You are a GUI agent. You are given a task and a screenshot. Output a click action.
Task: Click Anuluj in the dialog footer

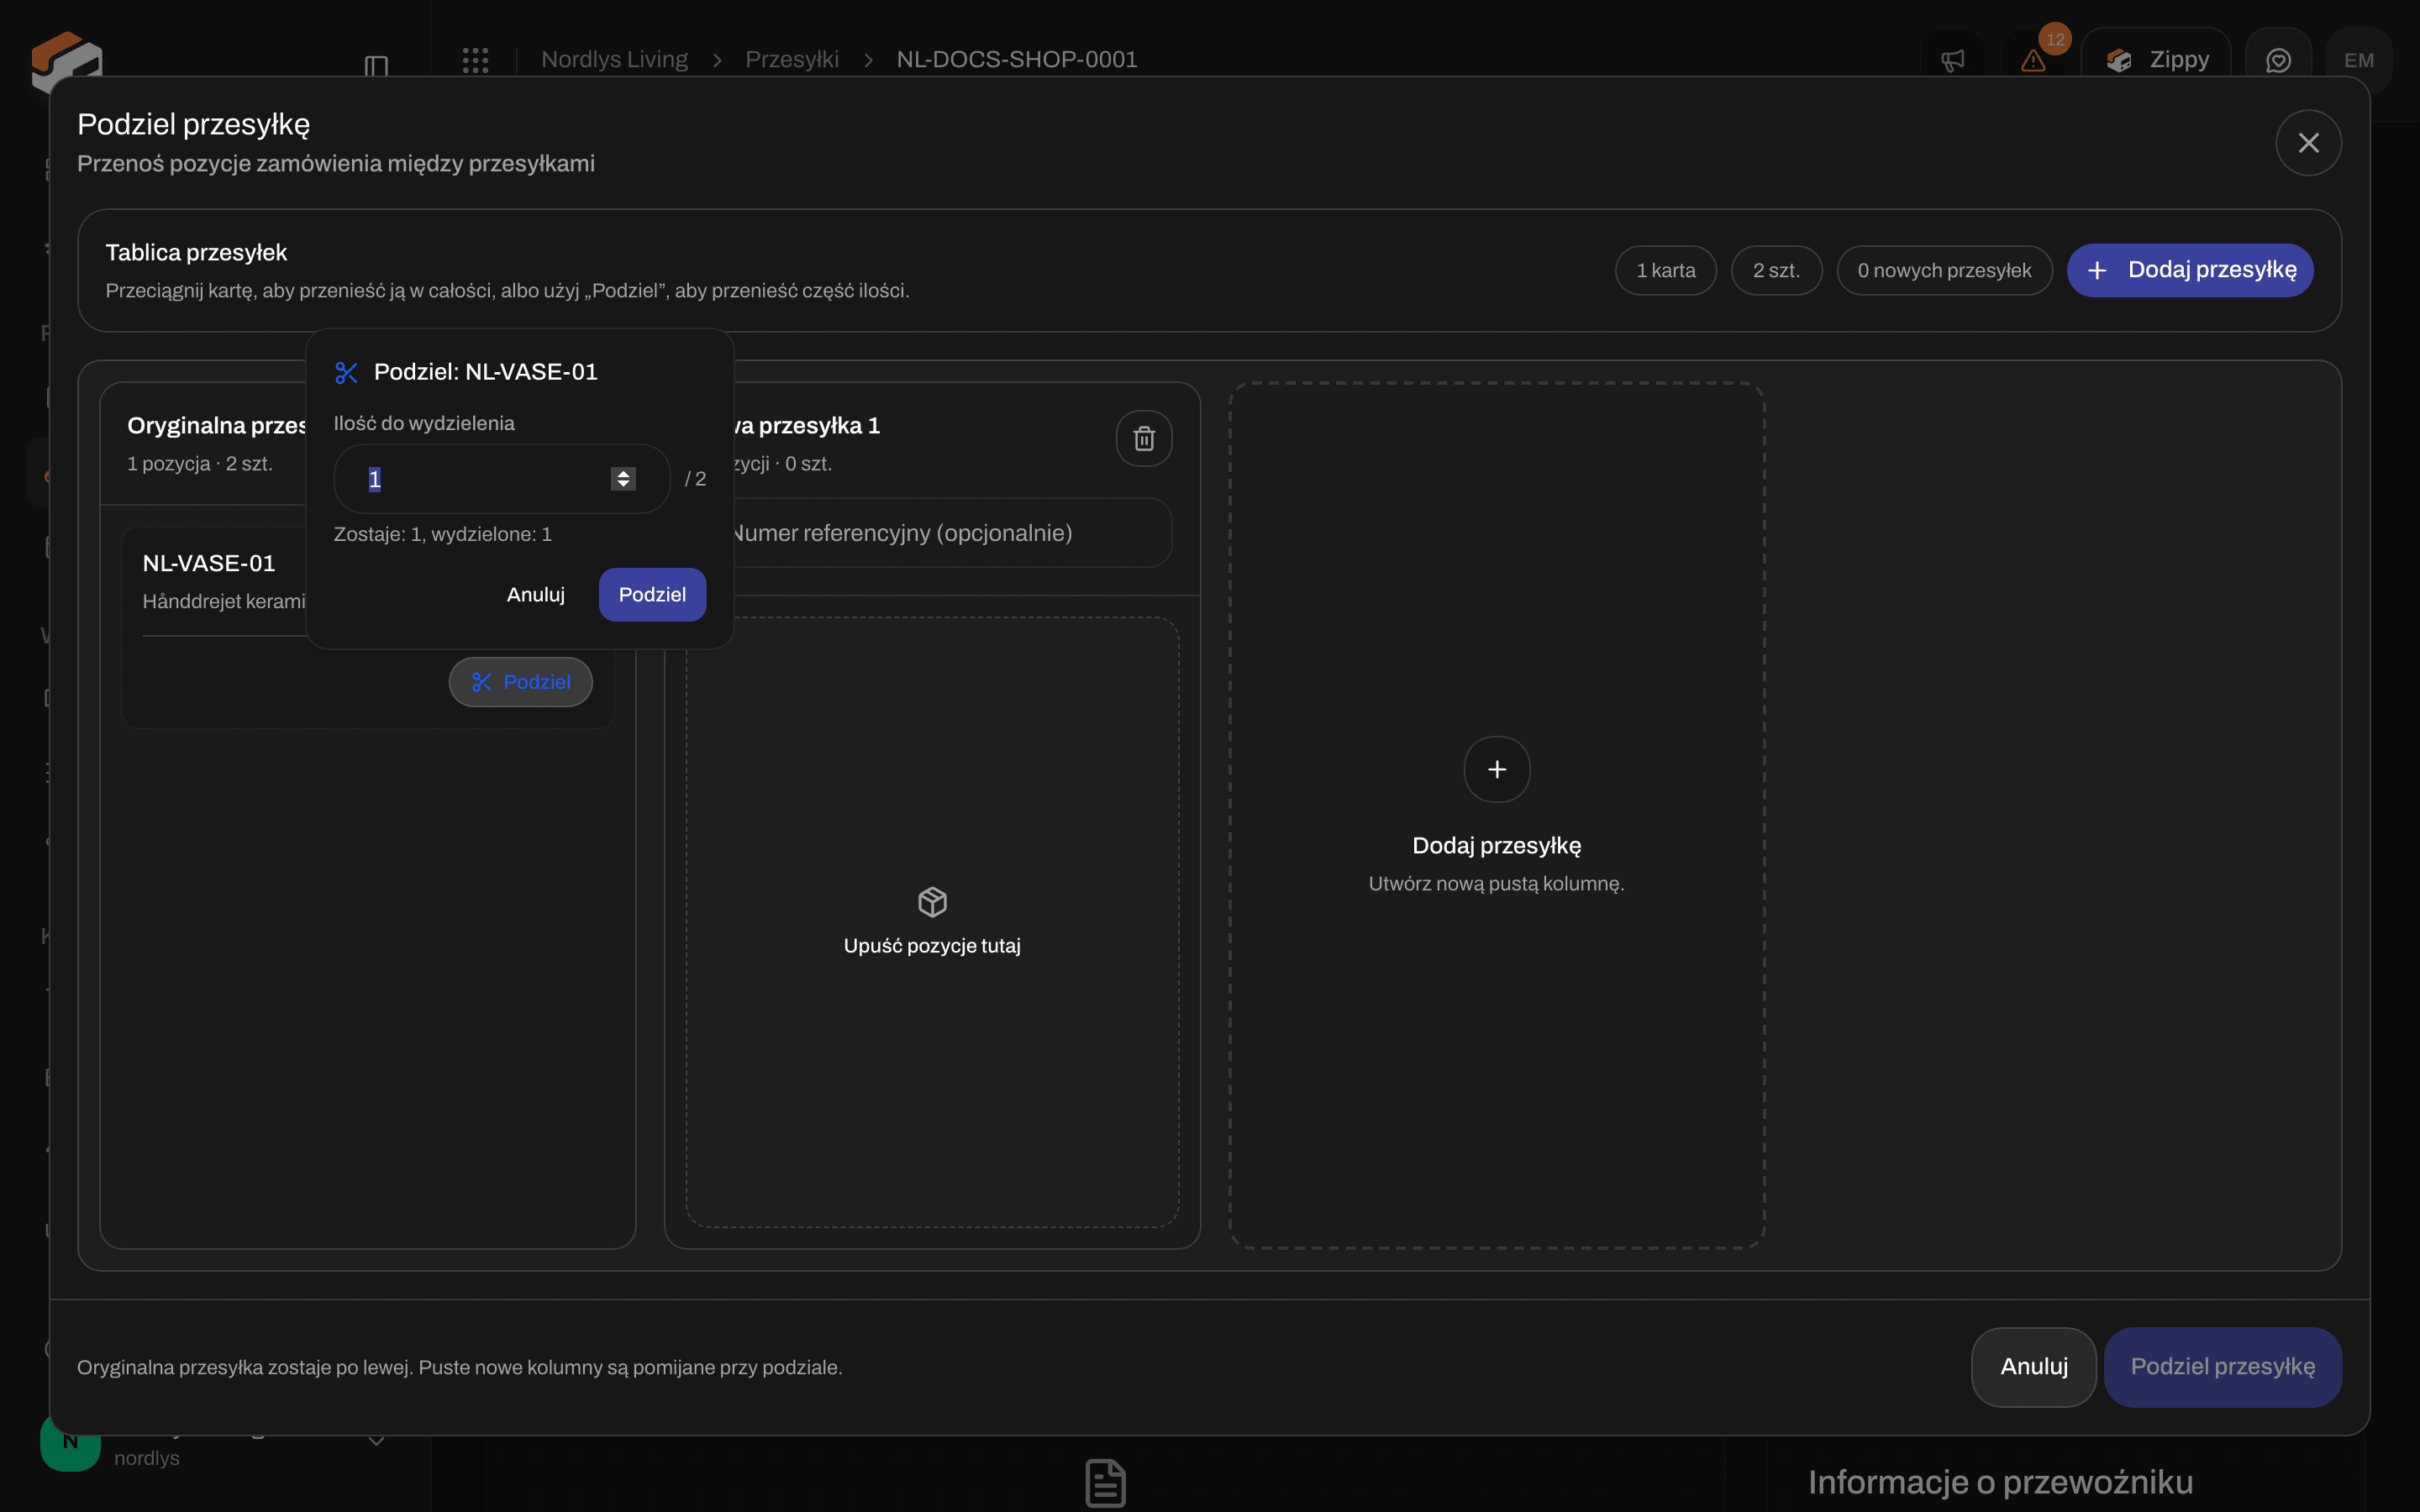click(2034, 1367)
